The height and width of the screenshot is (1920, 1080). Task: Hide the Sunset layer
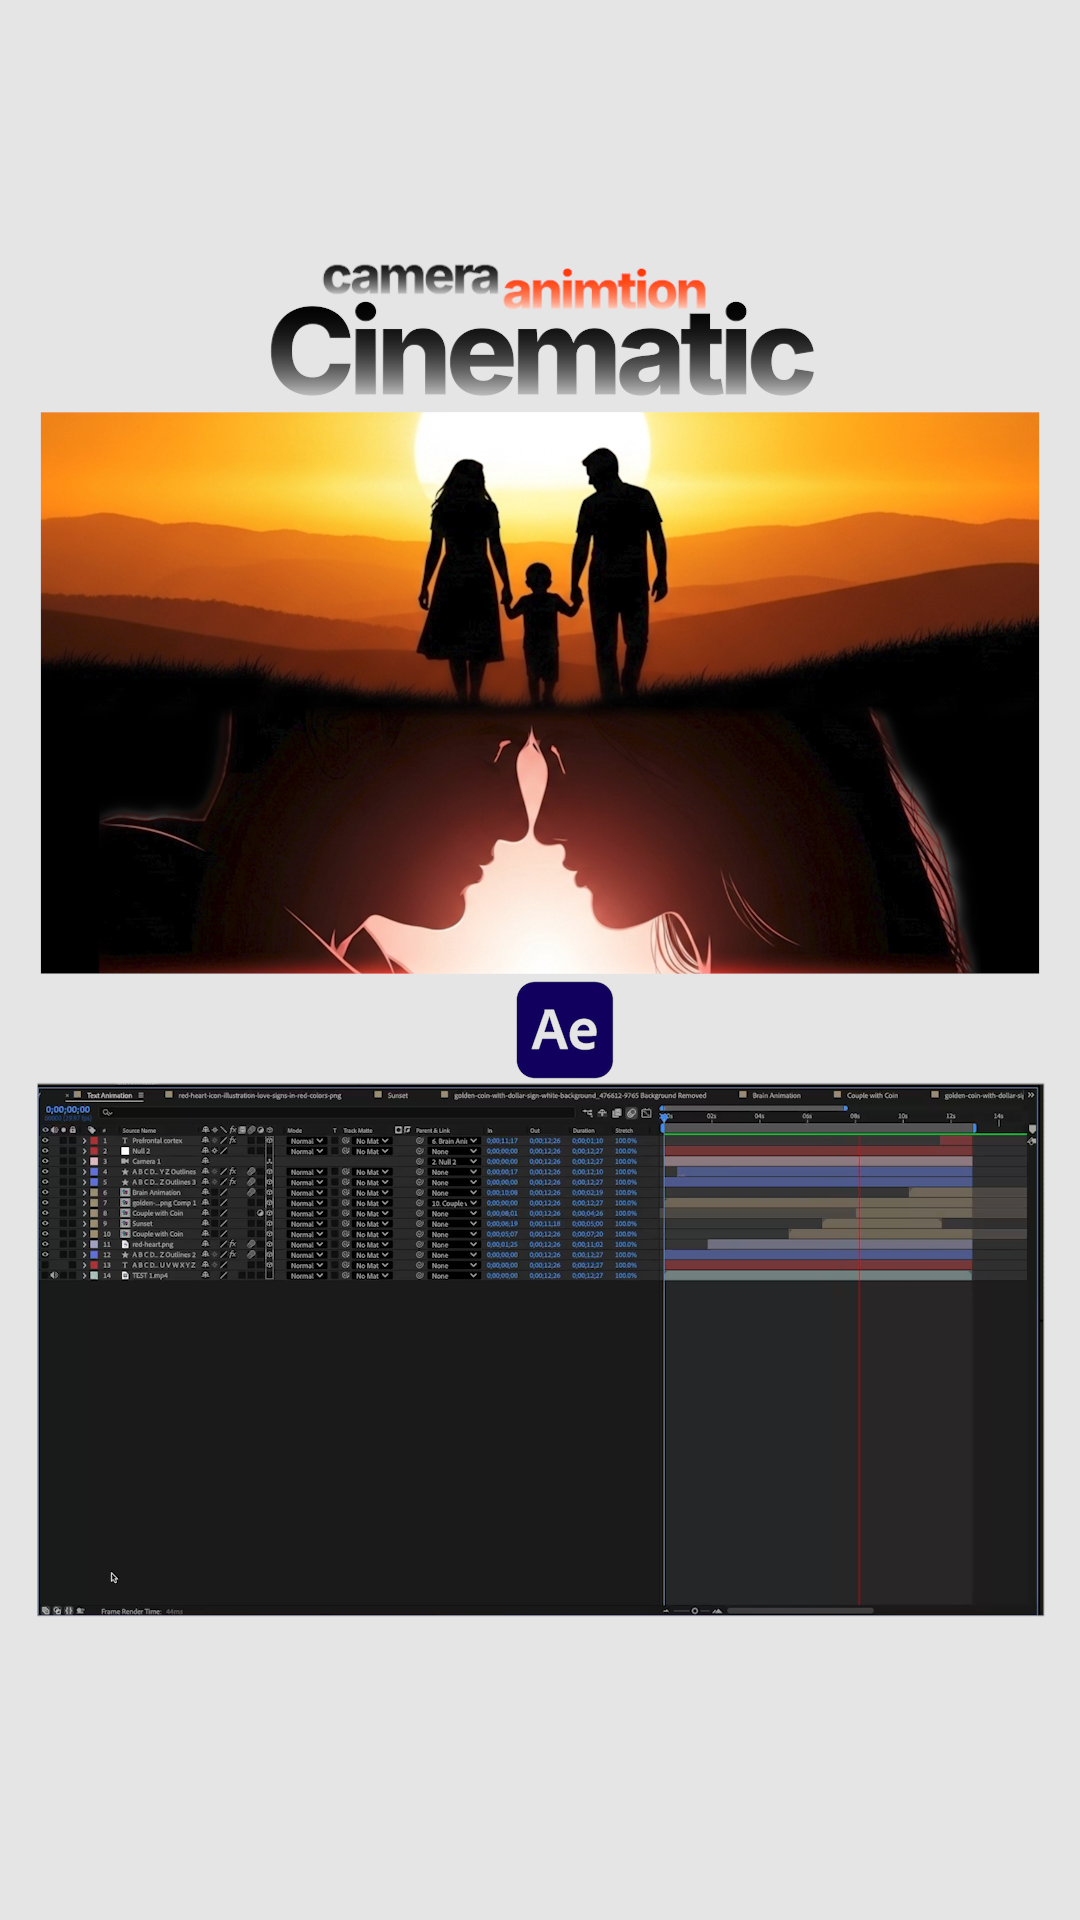pos(45,1223)
